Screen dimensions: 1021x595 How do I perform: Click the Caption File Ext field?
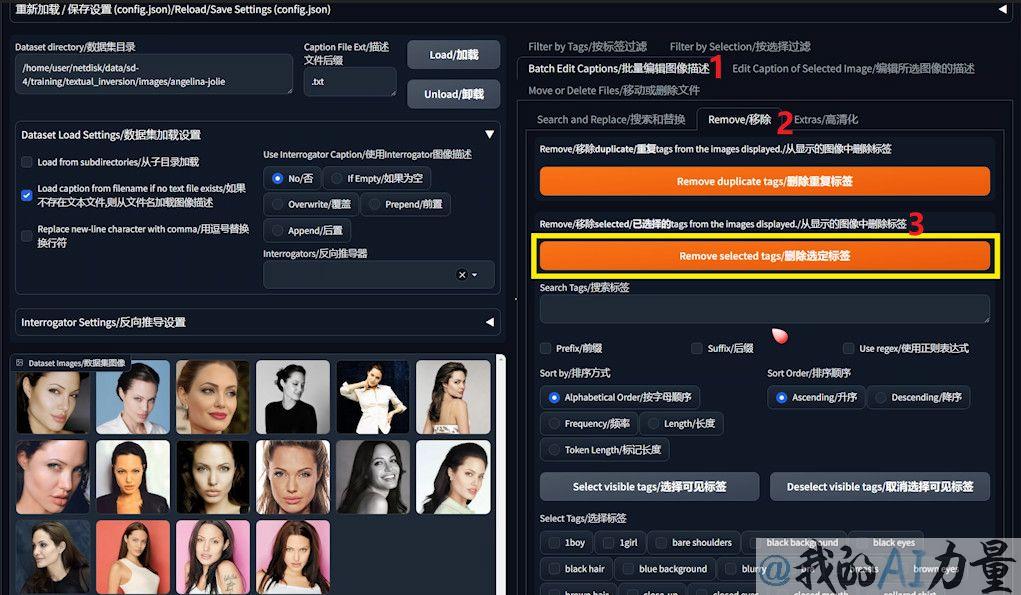pyautogui.click(x=350, y=82)
